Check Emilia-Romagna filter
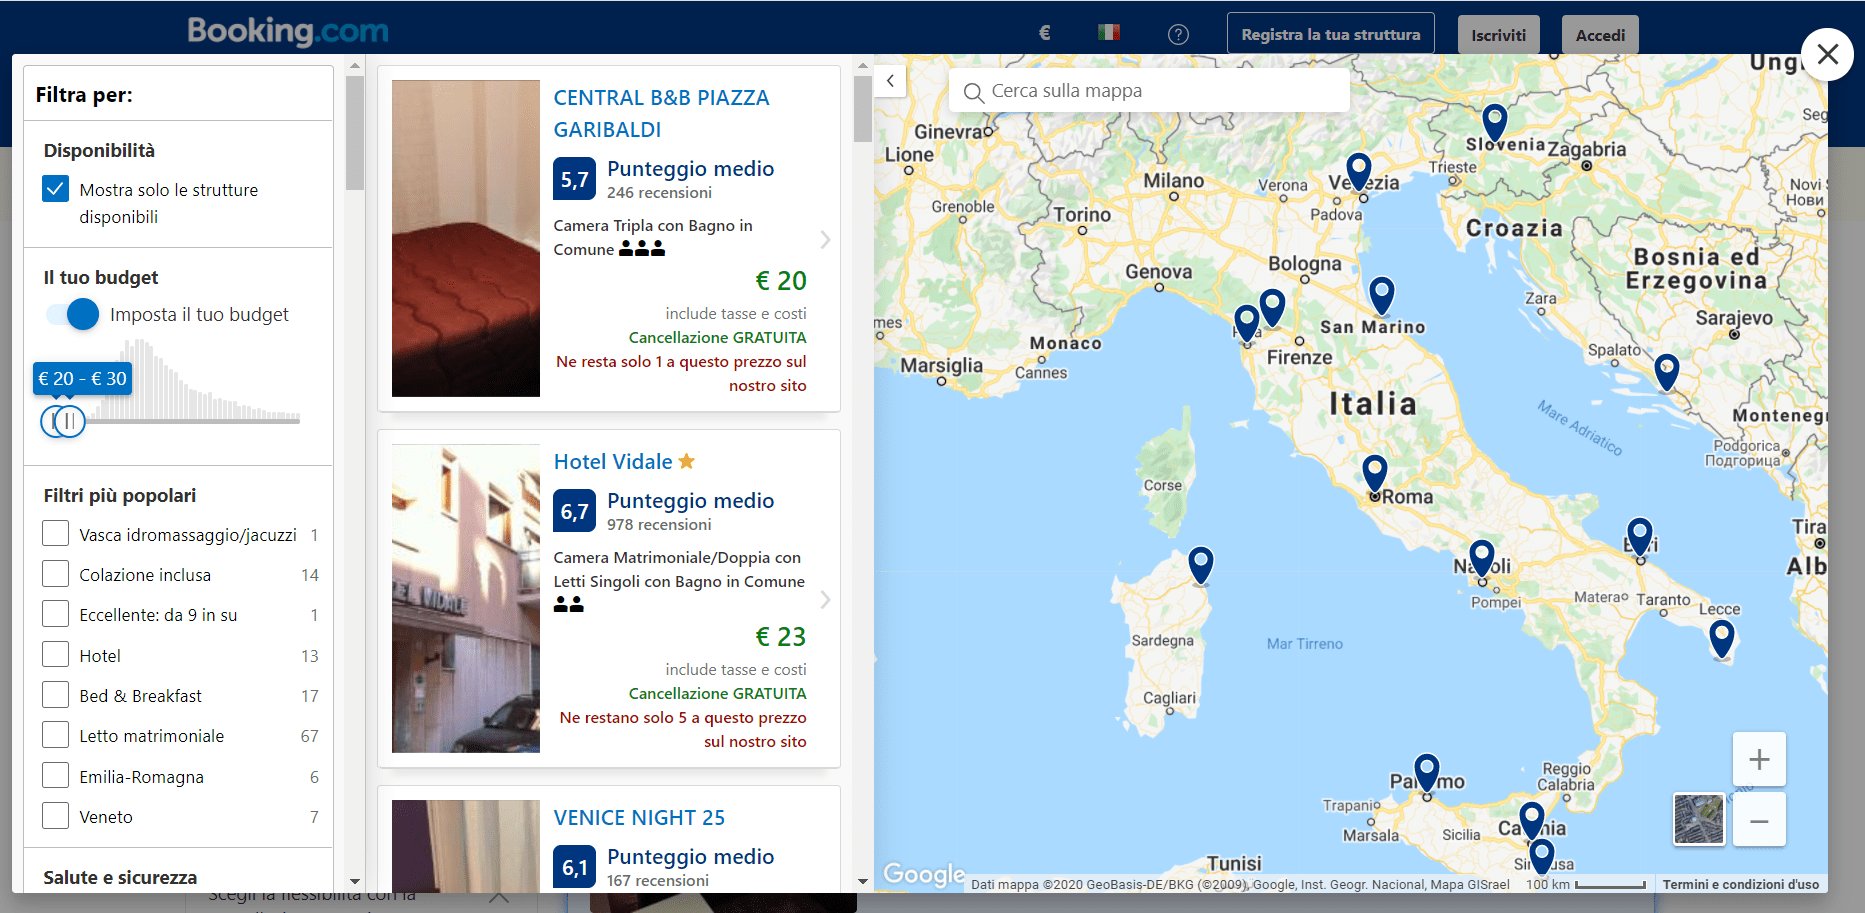The image size is (1865, 913). tap(56, 776)
